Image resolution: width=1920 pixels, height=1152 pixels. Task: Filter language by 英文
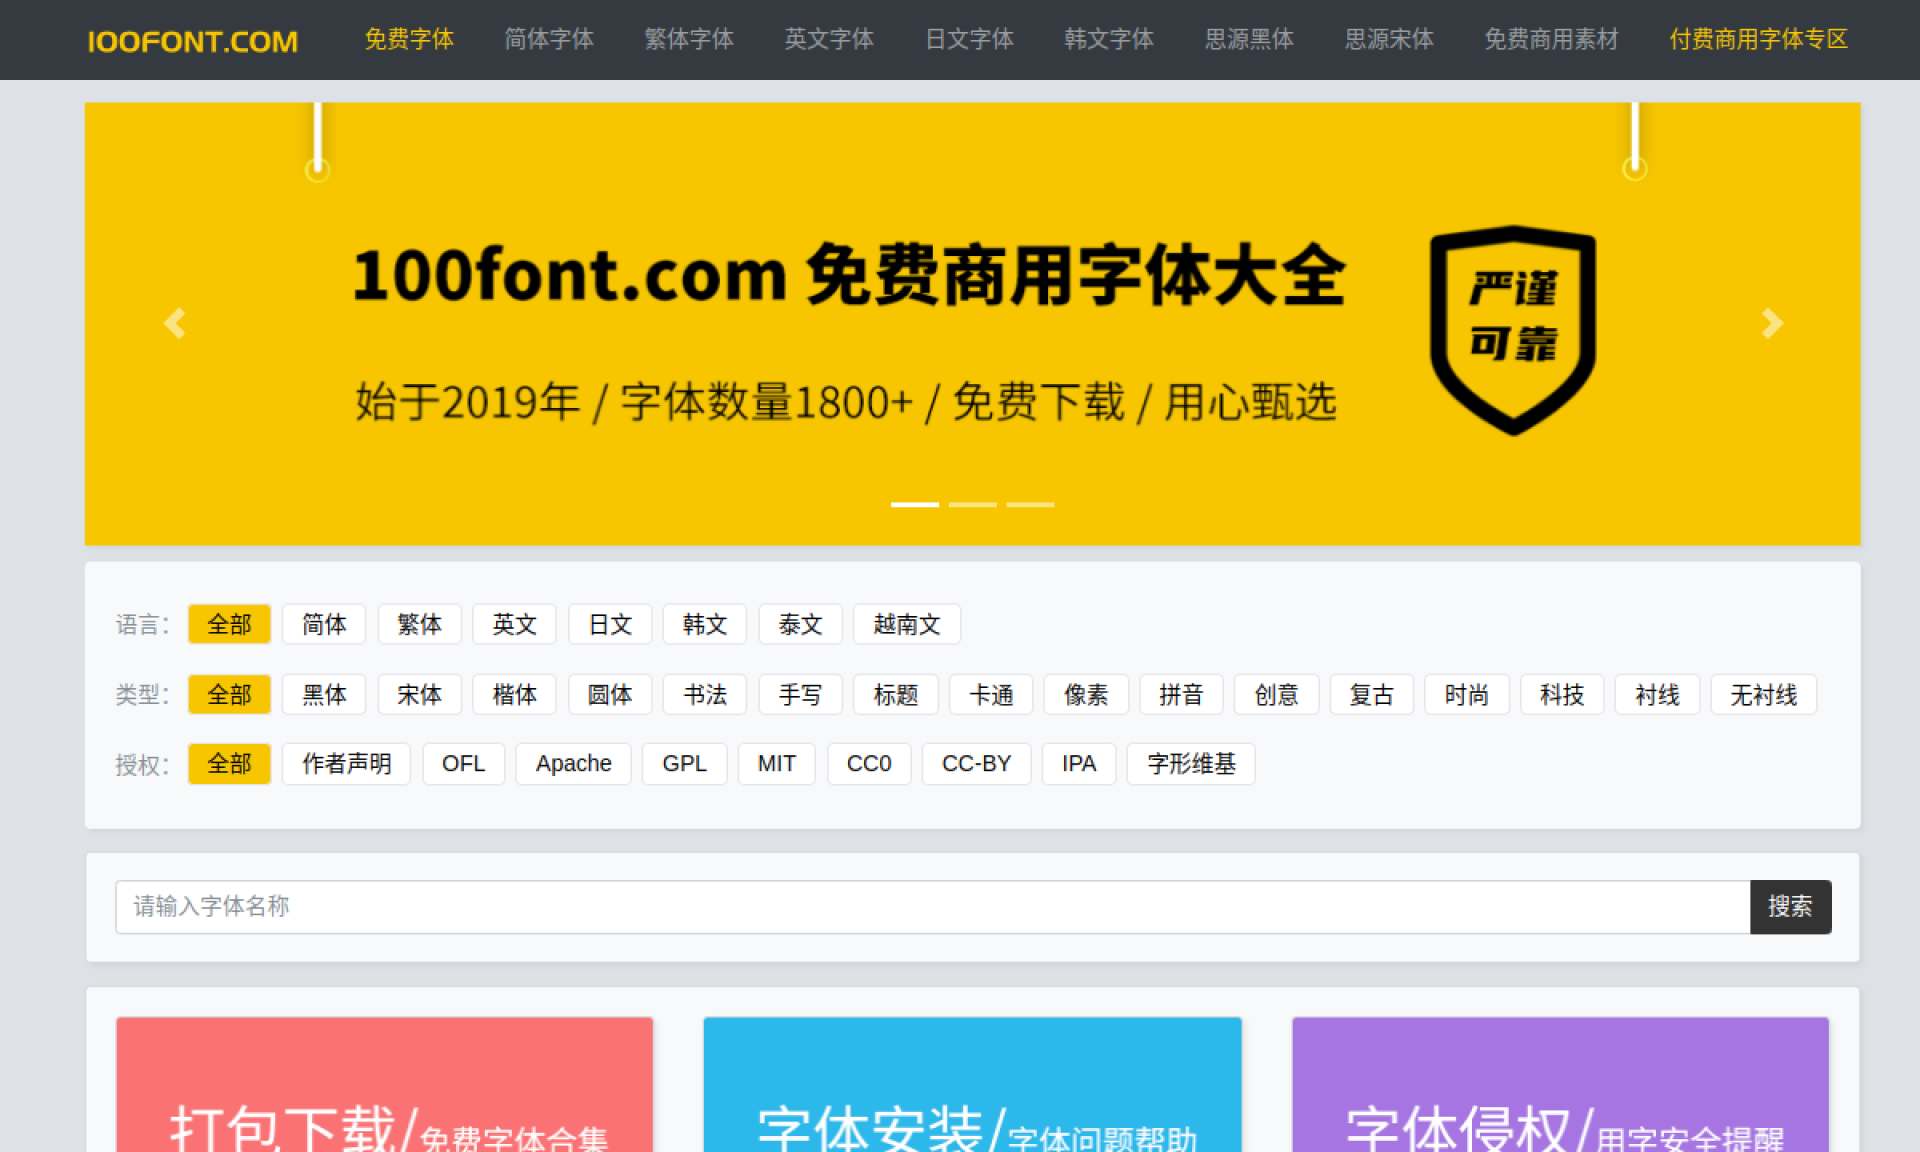click(x=514, y=624)
